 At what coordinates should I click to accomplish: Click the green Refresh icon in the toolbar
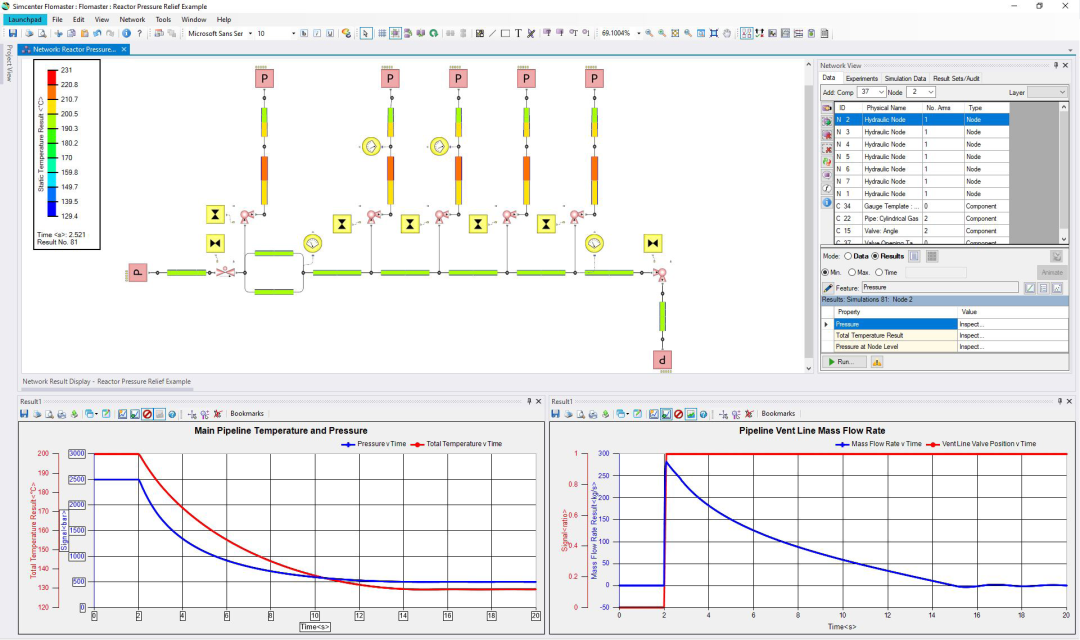coord(433,33)
